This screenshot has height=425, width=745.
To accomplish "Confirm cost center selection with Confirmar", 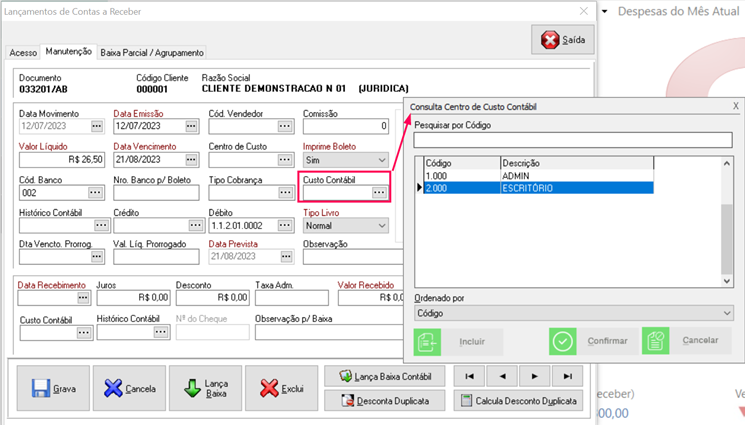I will pyautogui.click(x=593, y=341).
